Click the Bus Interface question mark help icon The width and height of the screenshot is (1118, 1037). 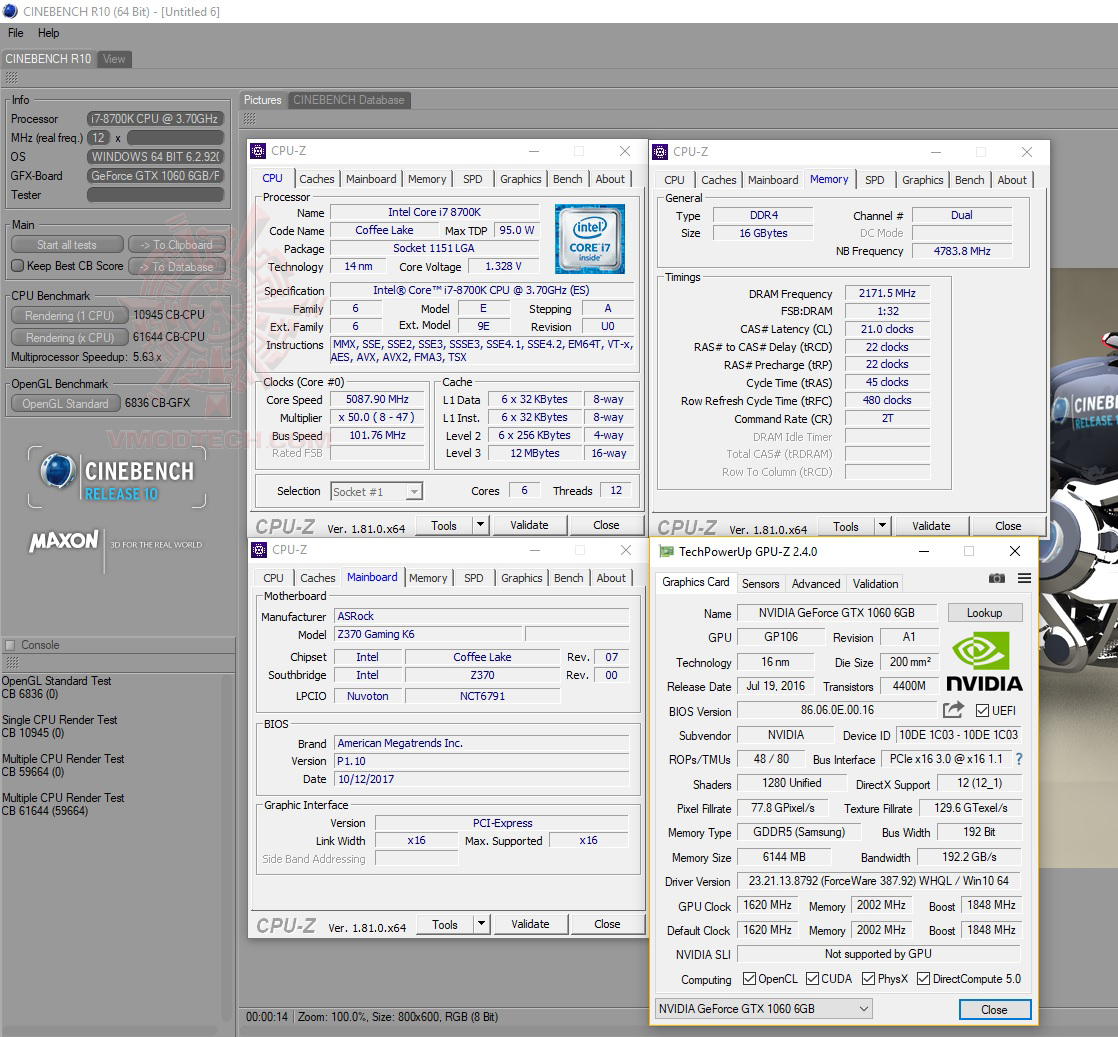tap(1018, 759)
